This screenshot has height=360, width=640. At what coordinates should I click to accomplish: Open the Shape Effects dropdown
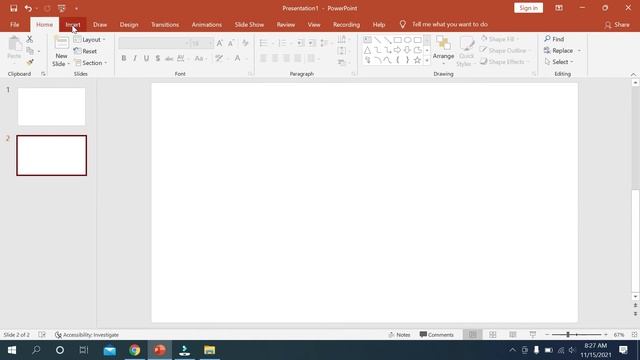[505, 62]
